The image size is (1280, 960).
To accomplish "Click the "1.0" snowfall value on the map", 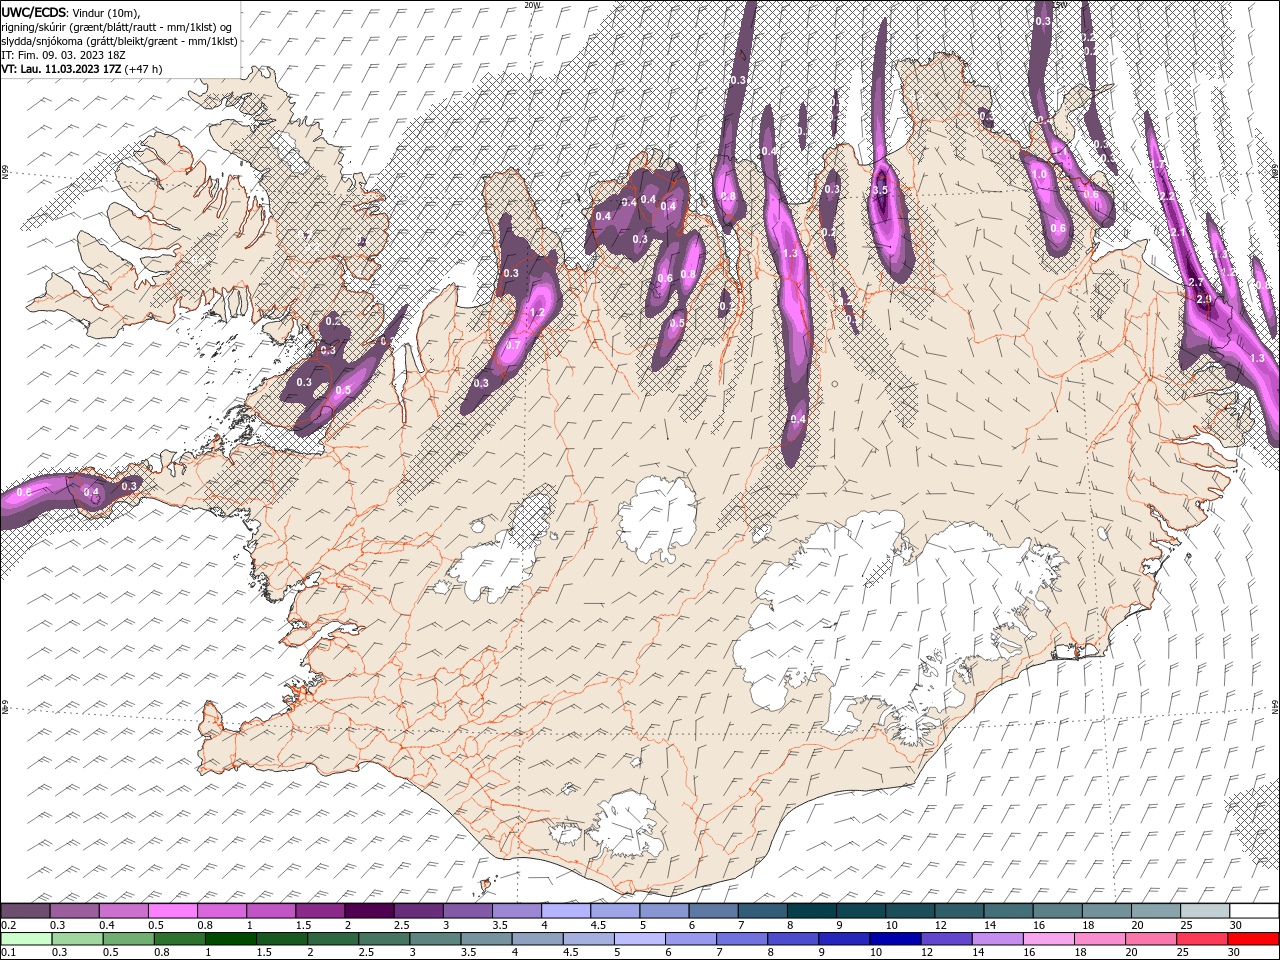I will click(1039, 174).
